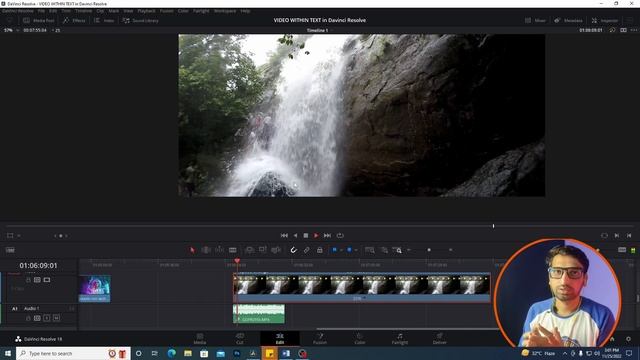Viewport: 640px width, 360px height.
Task: Select the Blade Edit Mode tool
Action: click(233, 250)
